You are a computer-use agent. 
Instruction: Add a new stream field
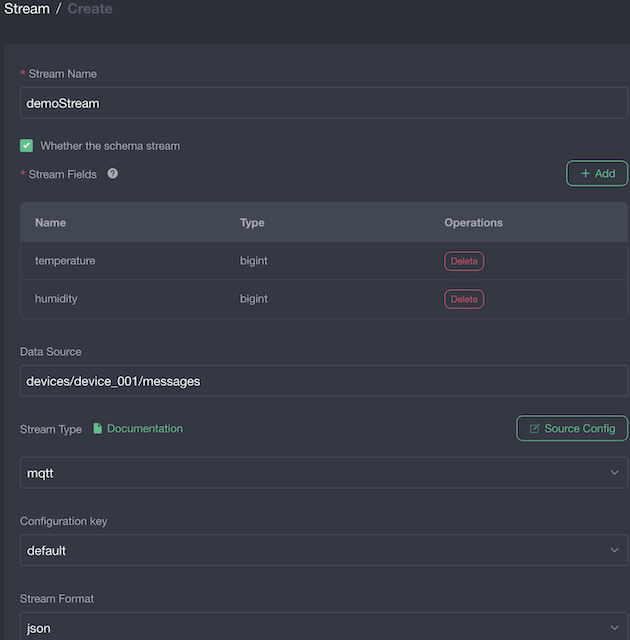pyautogui.click(x=597, y=173)
